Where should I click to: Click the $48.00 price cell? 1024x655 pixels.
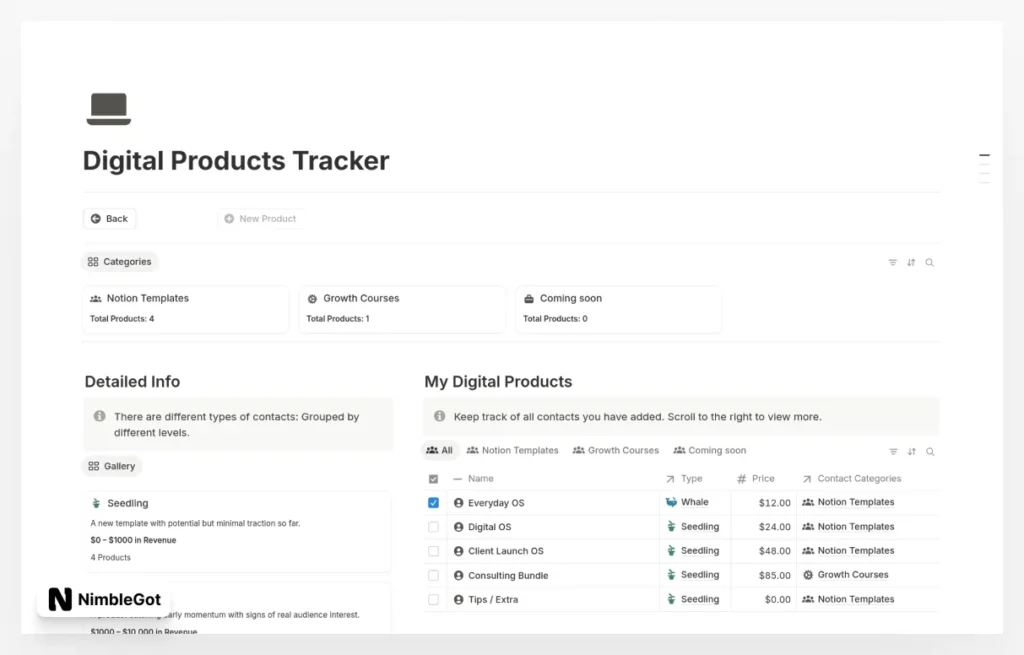pos(763,551)
